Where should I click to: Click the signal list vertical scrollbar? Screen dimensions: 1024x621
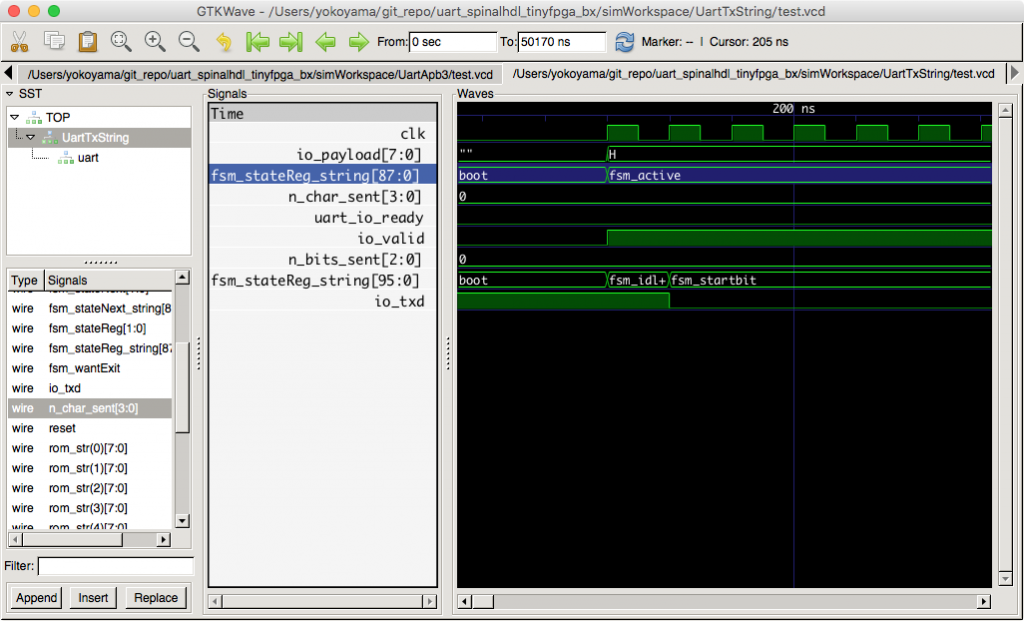coord(182,390)
